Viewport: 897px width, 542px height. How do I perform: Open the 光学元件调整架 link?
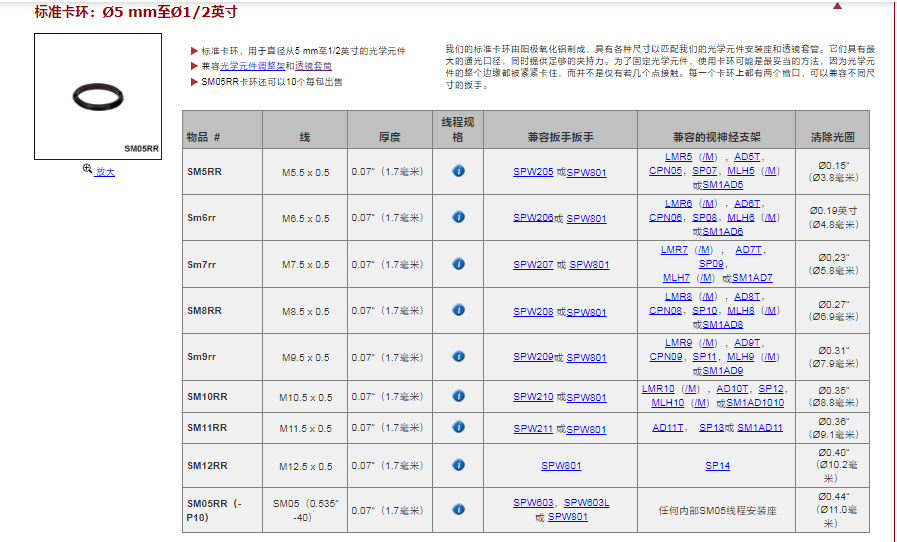coord(252,66)
